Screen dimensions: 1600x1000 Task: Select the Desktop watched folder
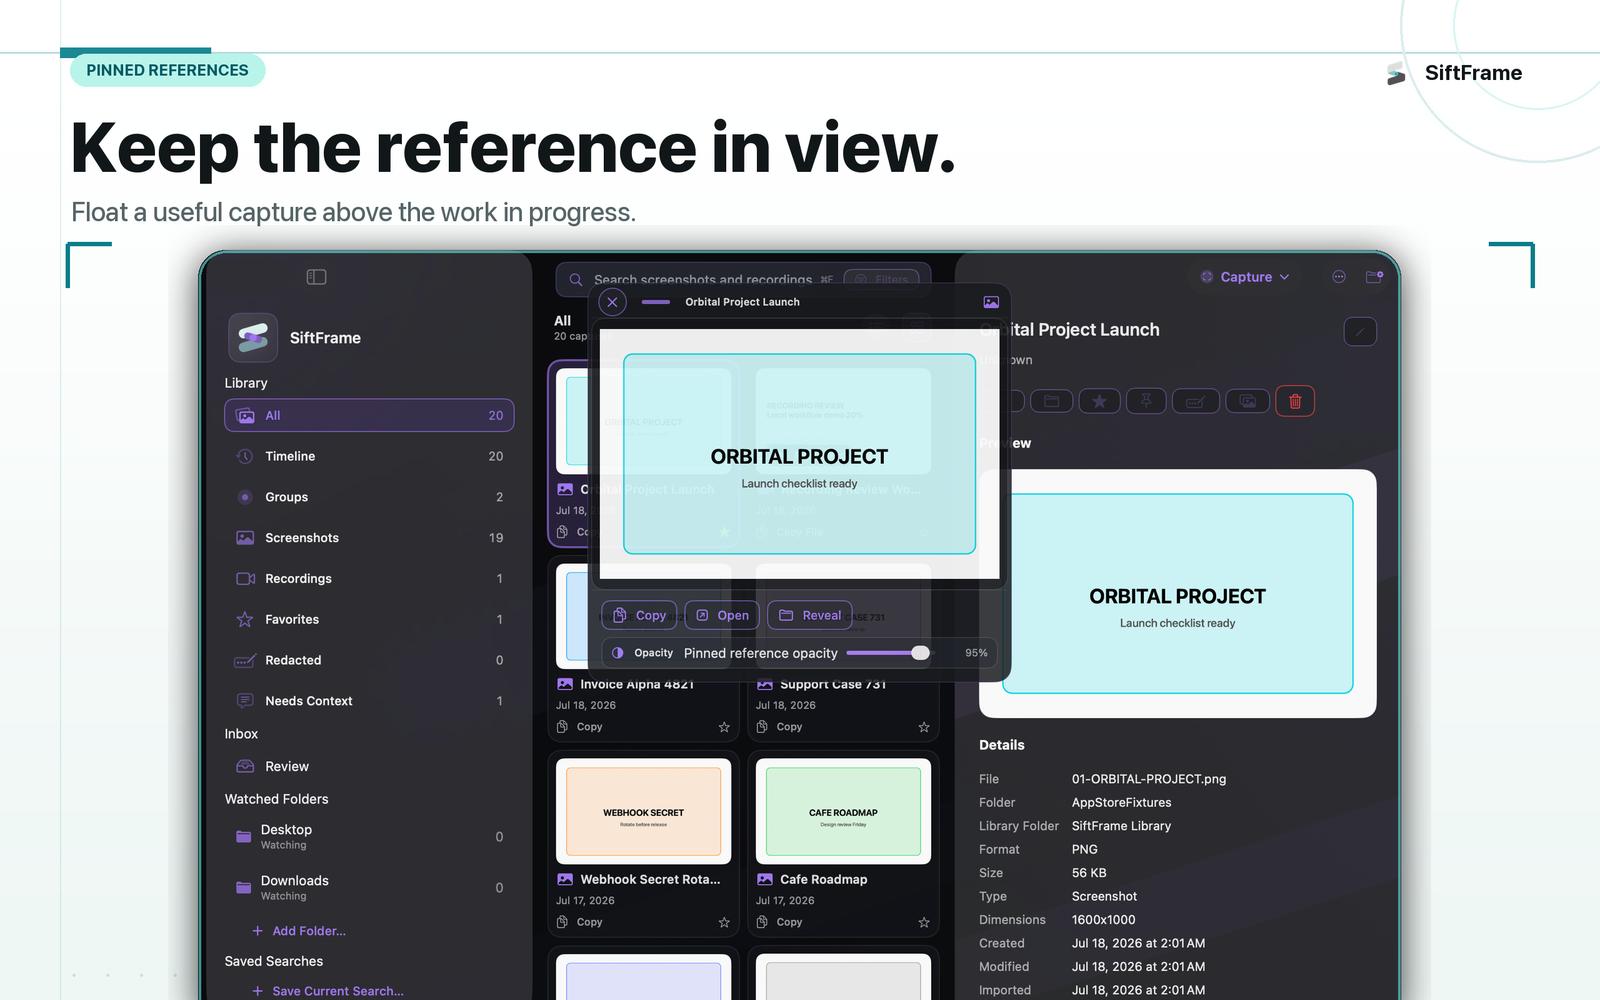tap(369, 837)
